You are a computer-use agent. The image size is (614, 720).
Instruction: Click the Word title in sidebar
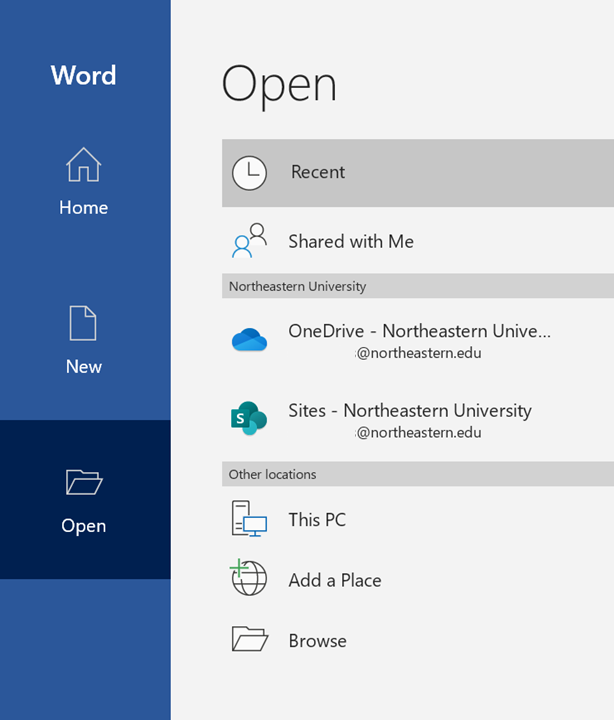coord(84,75)
